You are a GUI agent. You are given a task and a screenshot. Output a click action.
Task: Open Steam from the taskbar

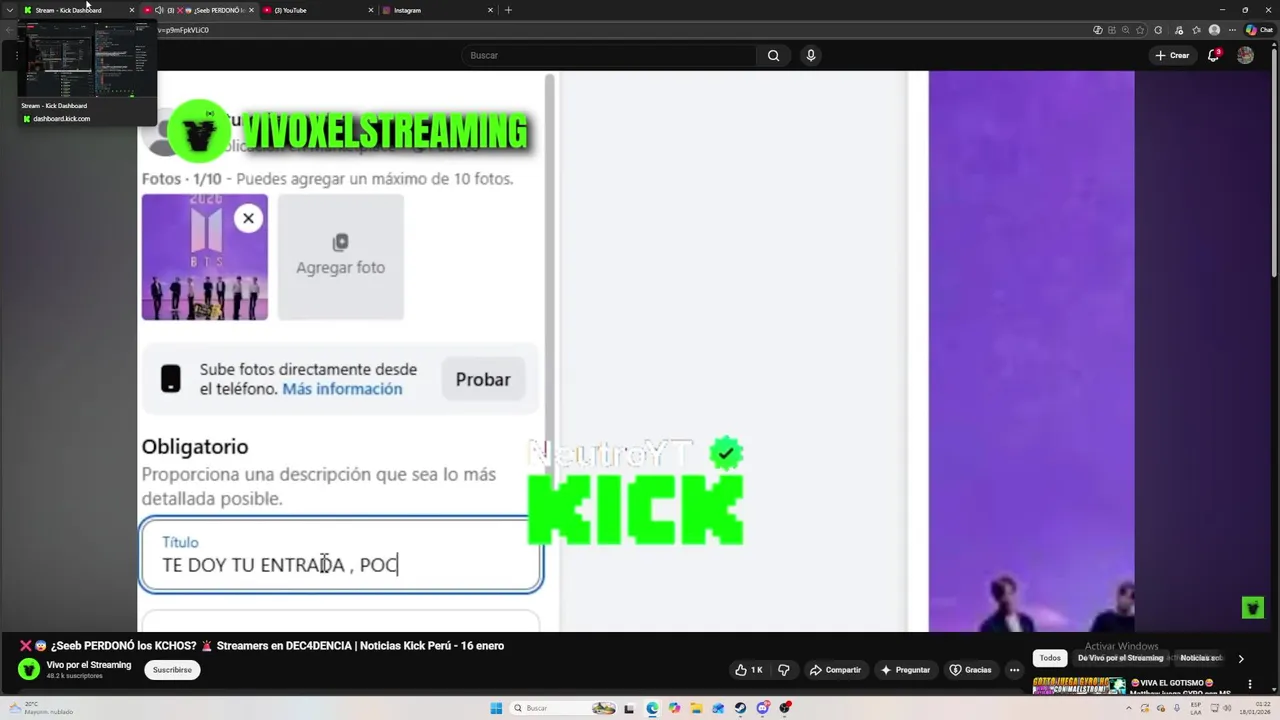point(740,708)
